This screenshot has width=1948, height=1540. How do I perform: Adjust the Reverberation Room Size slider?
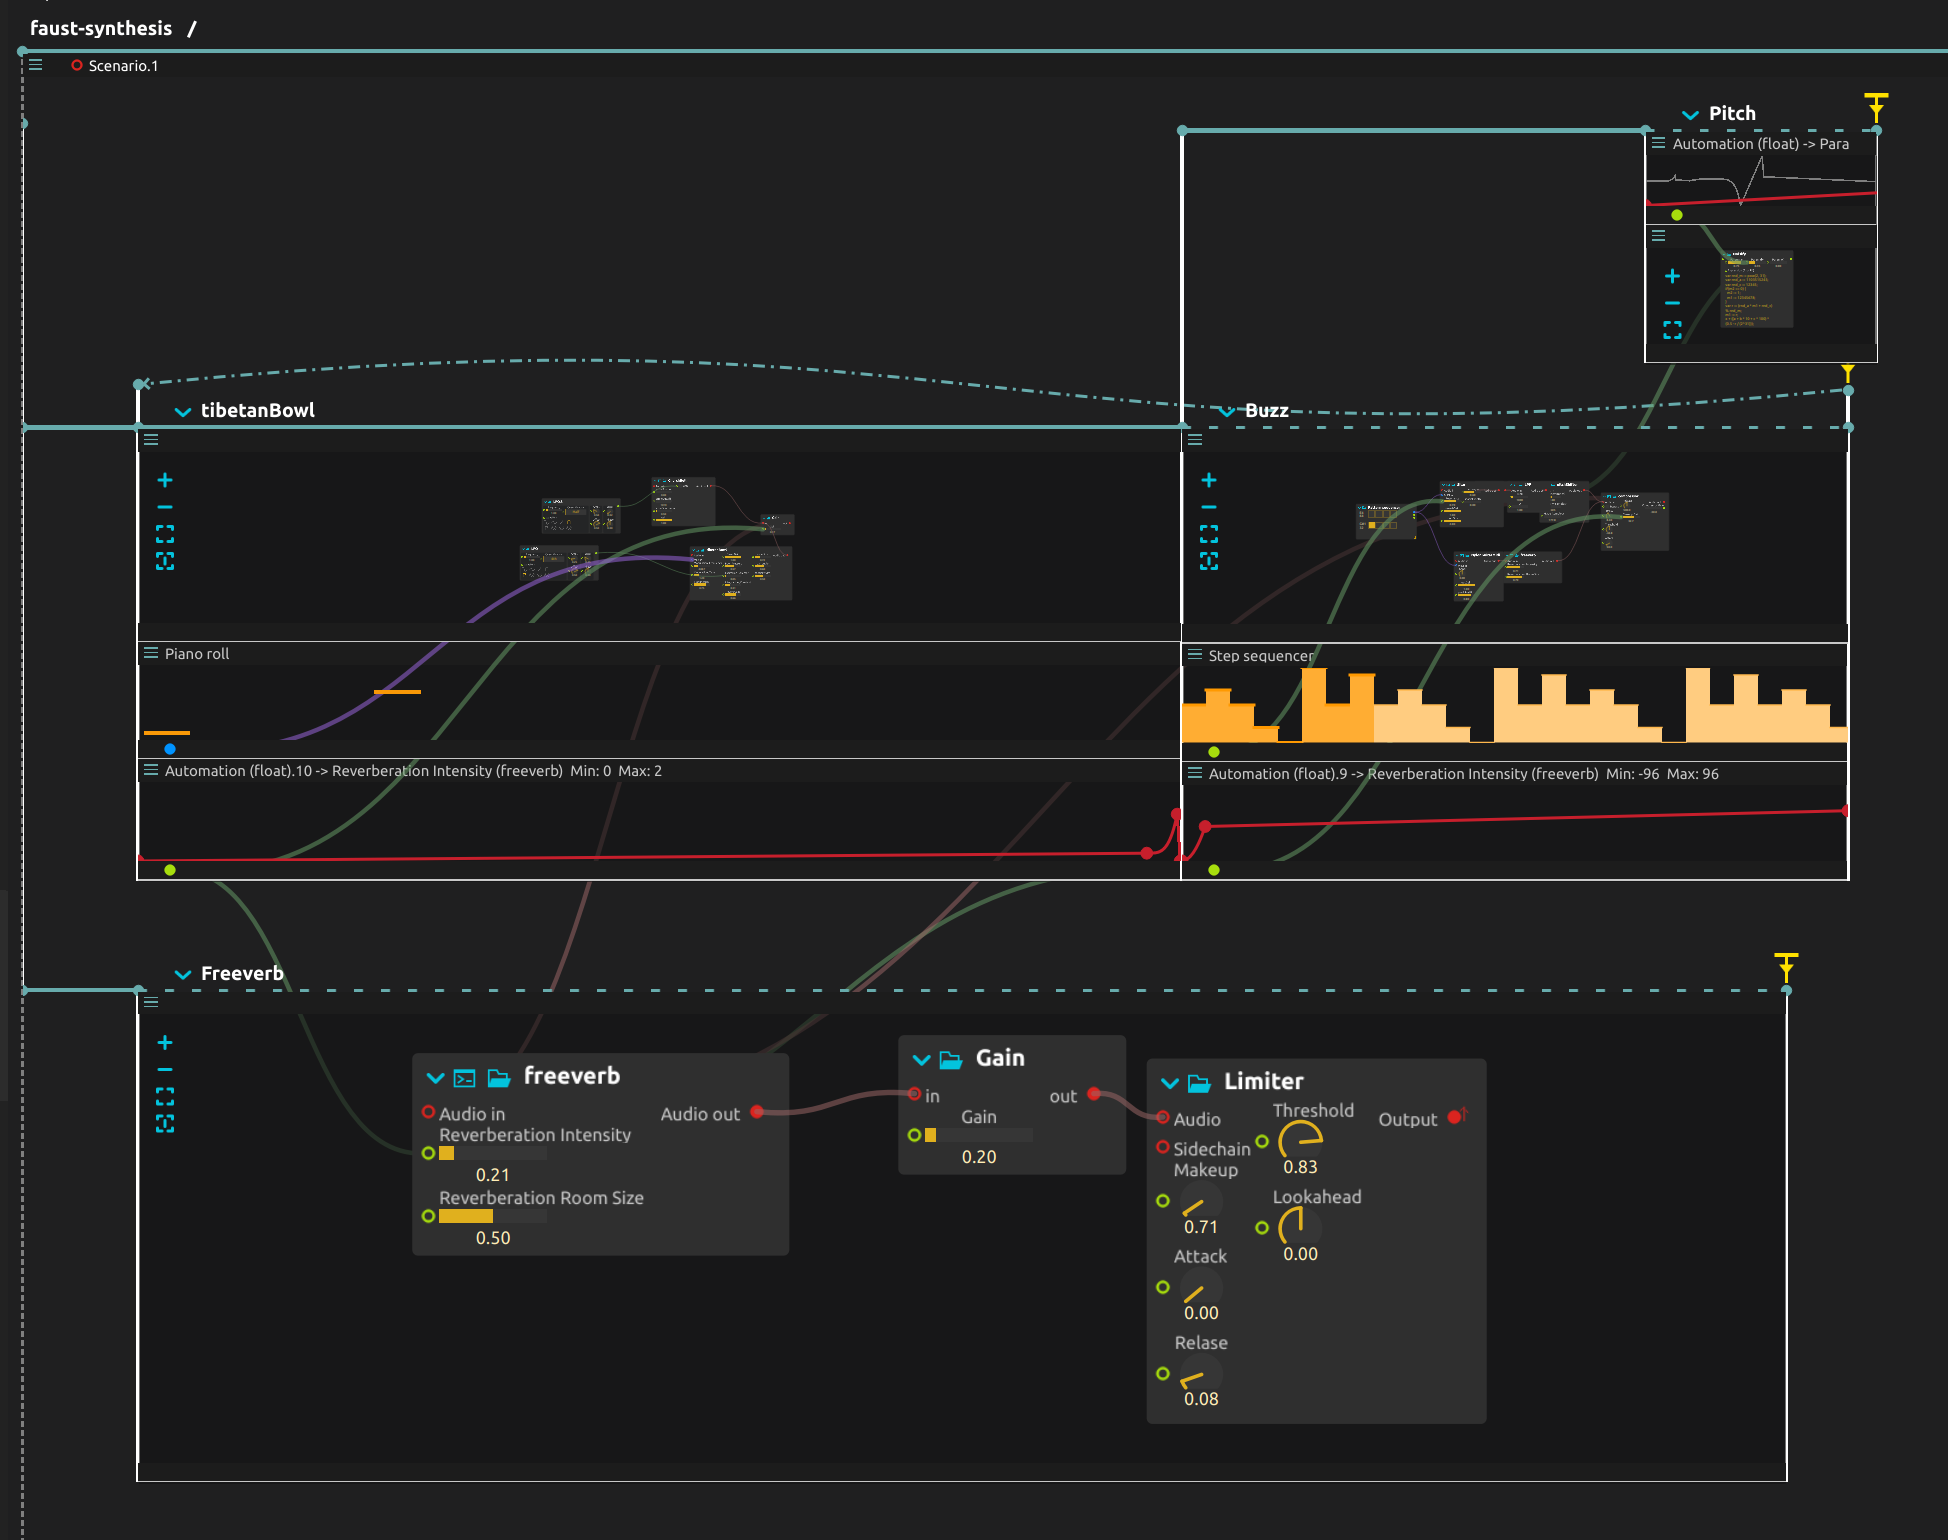492,1217
